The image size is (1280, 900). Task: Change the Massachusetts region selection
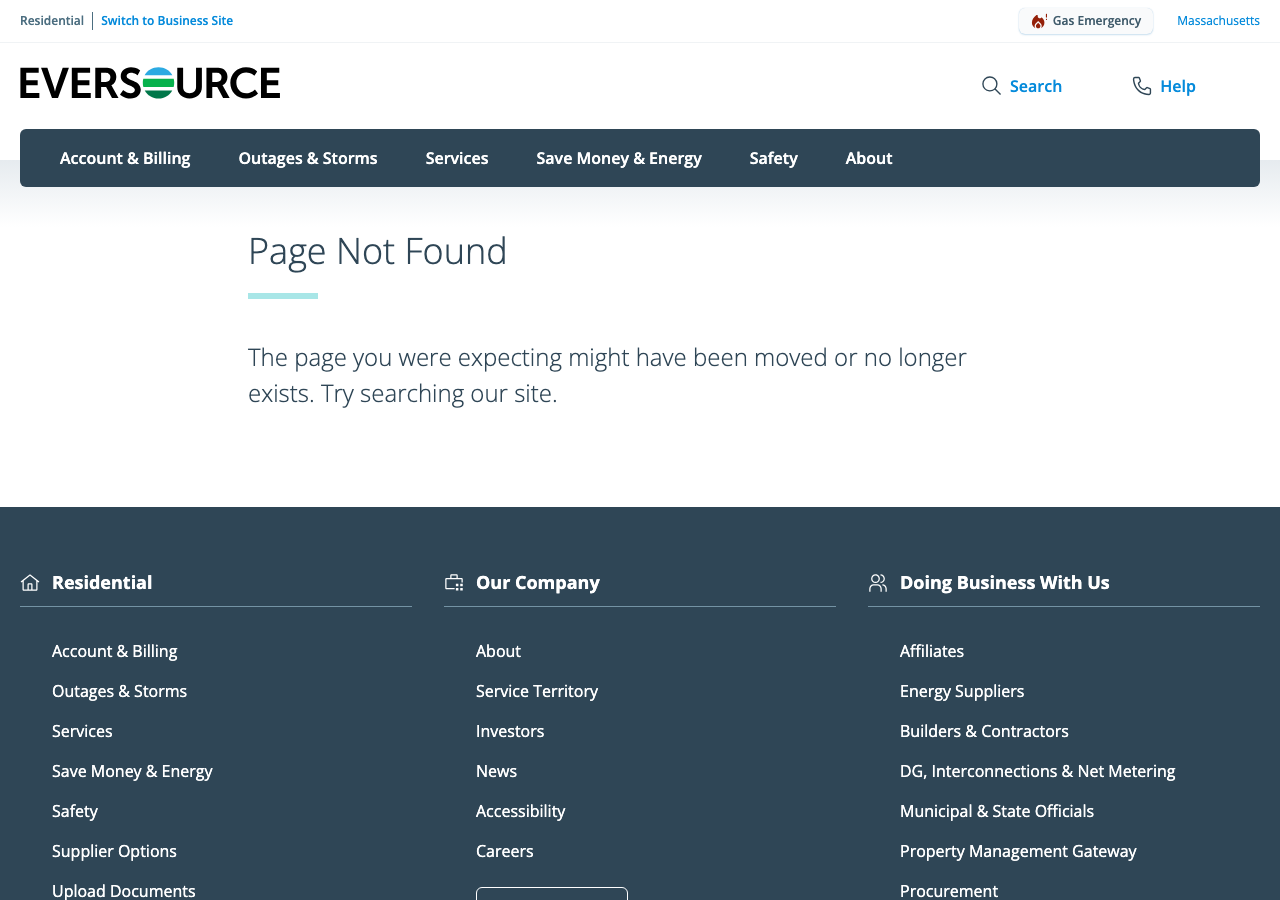[1218, 21]
